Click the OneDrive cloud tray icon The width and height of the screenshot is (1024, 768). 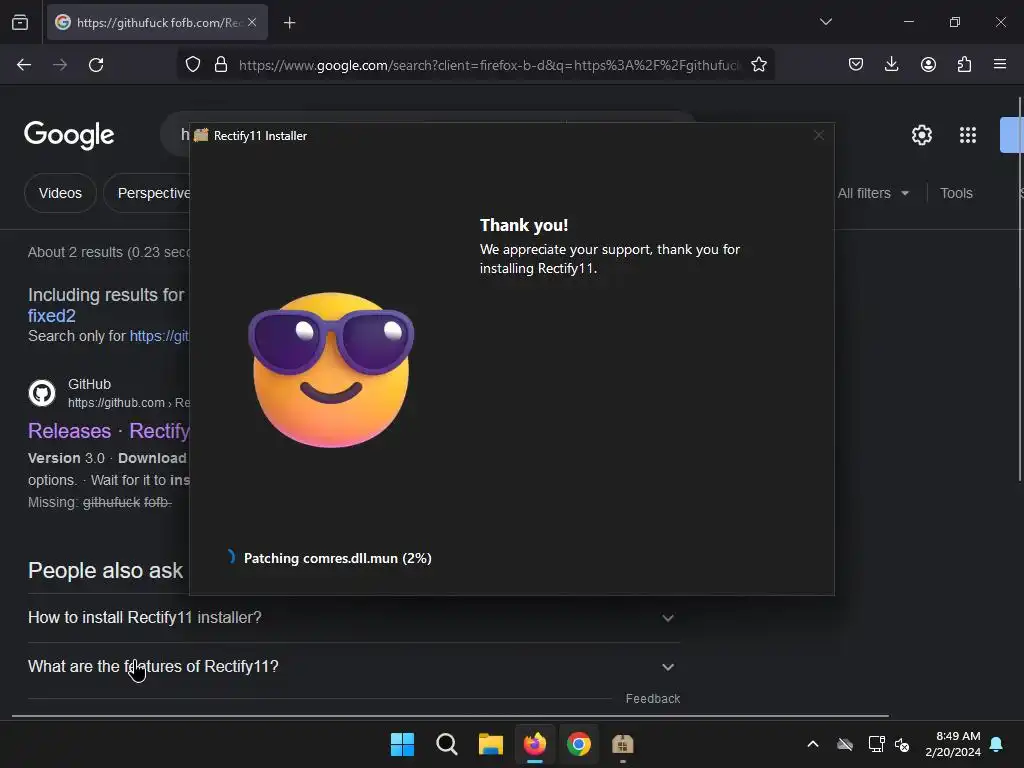(x=845, y=744)
